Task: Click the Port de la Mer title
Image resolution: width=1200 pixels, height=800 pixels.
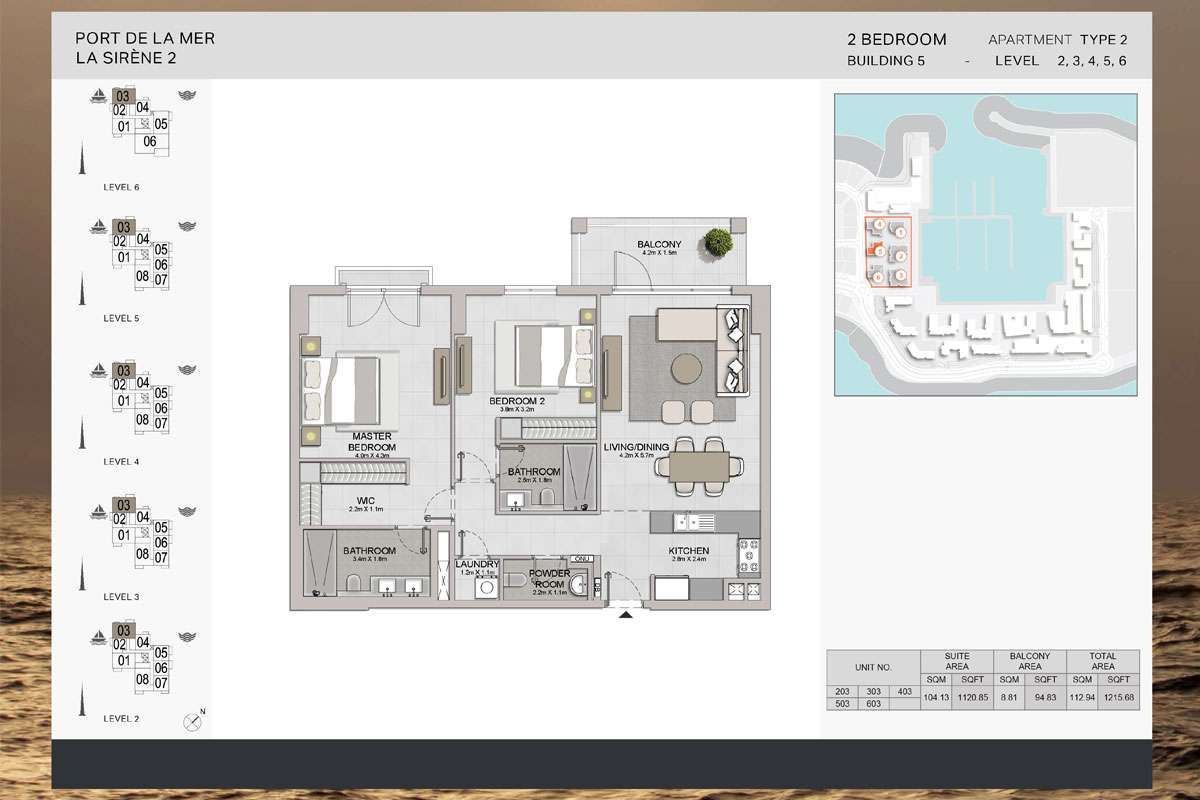Action: tap(145, 39)
